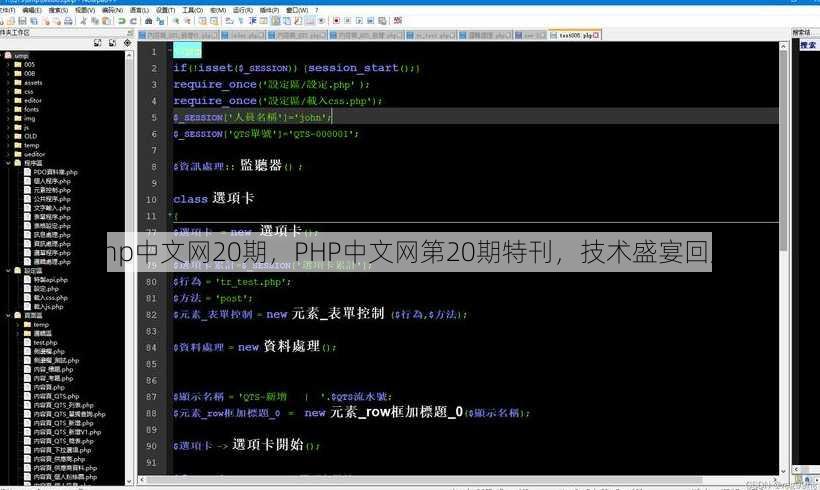Select the js folder in the tree

click(26, 127)
